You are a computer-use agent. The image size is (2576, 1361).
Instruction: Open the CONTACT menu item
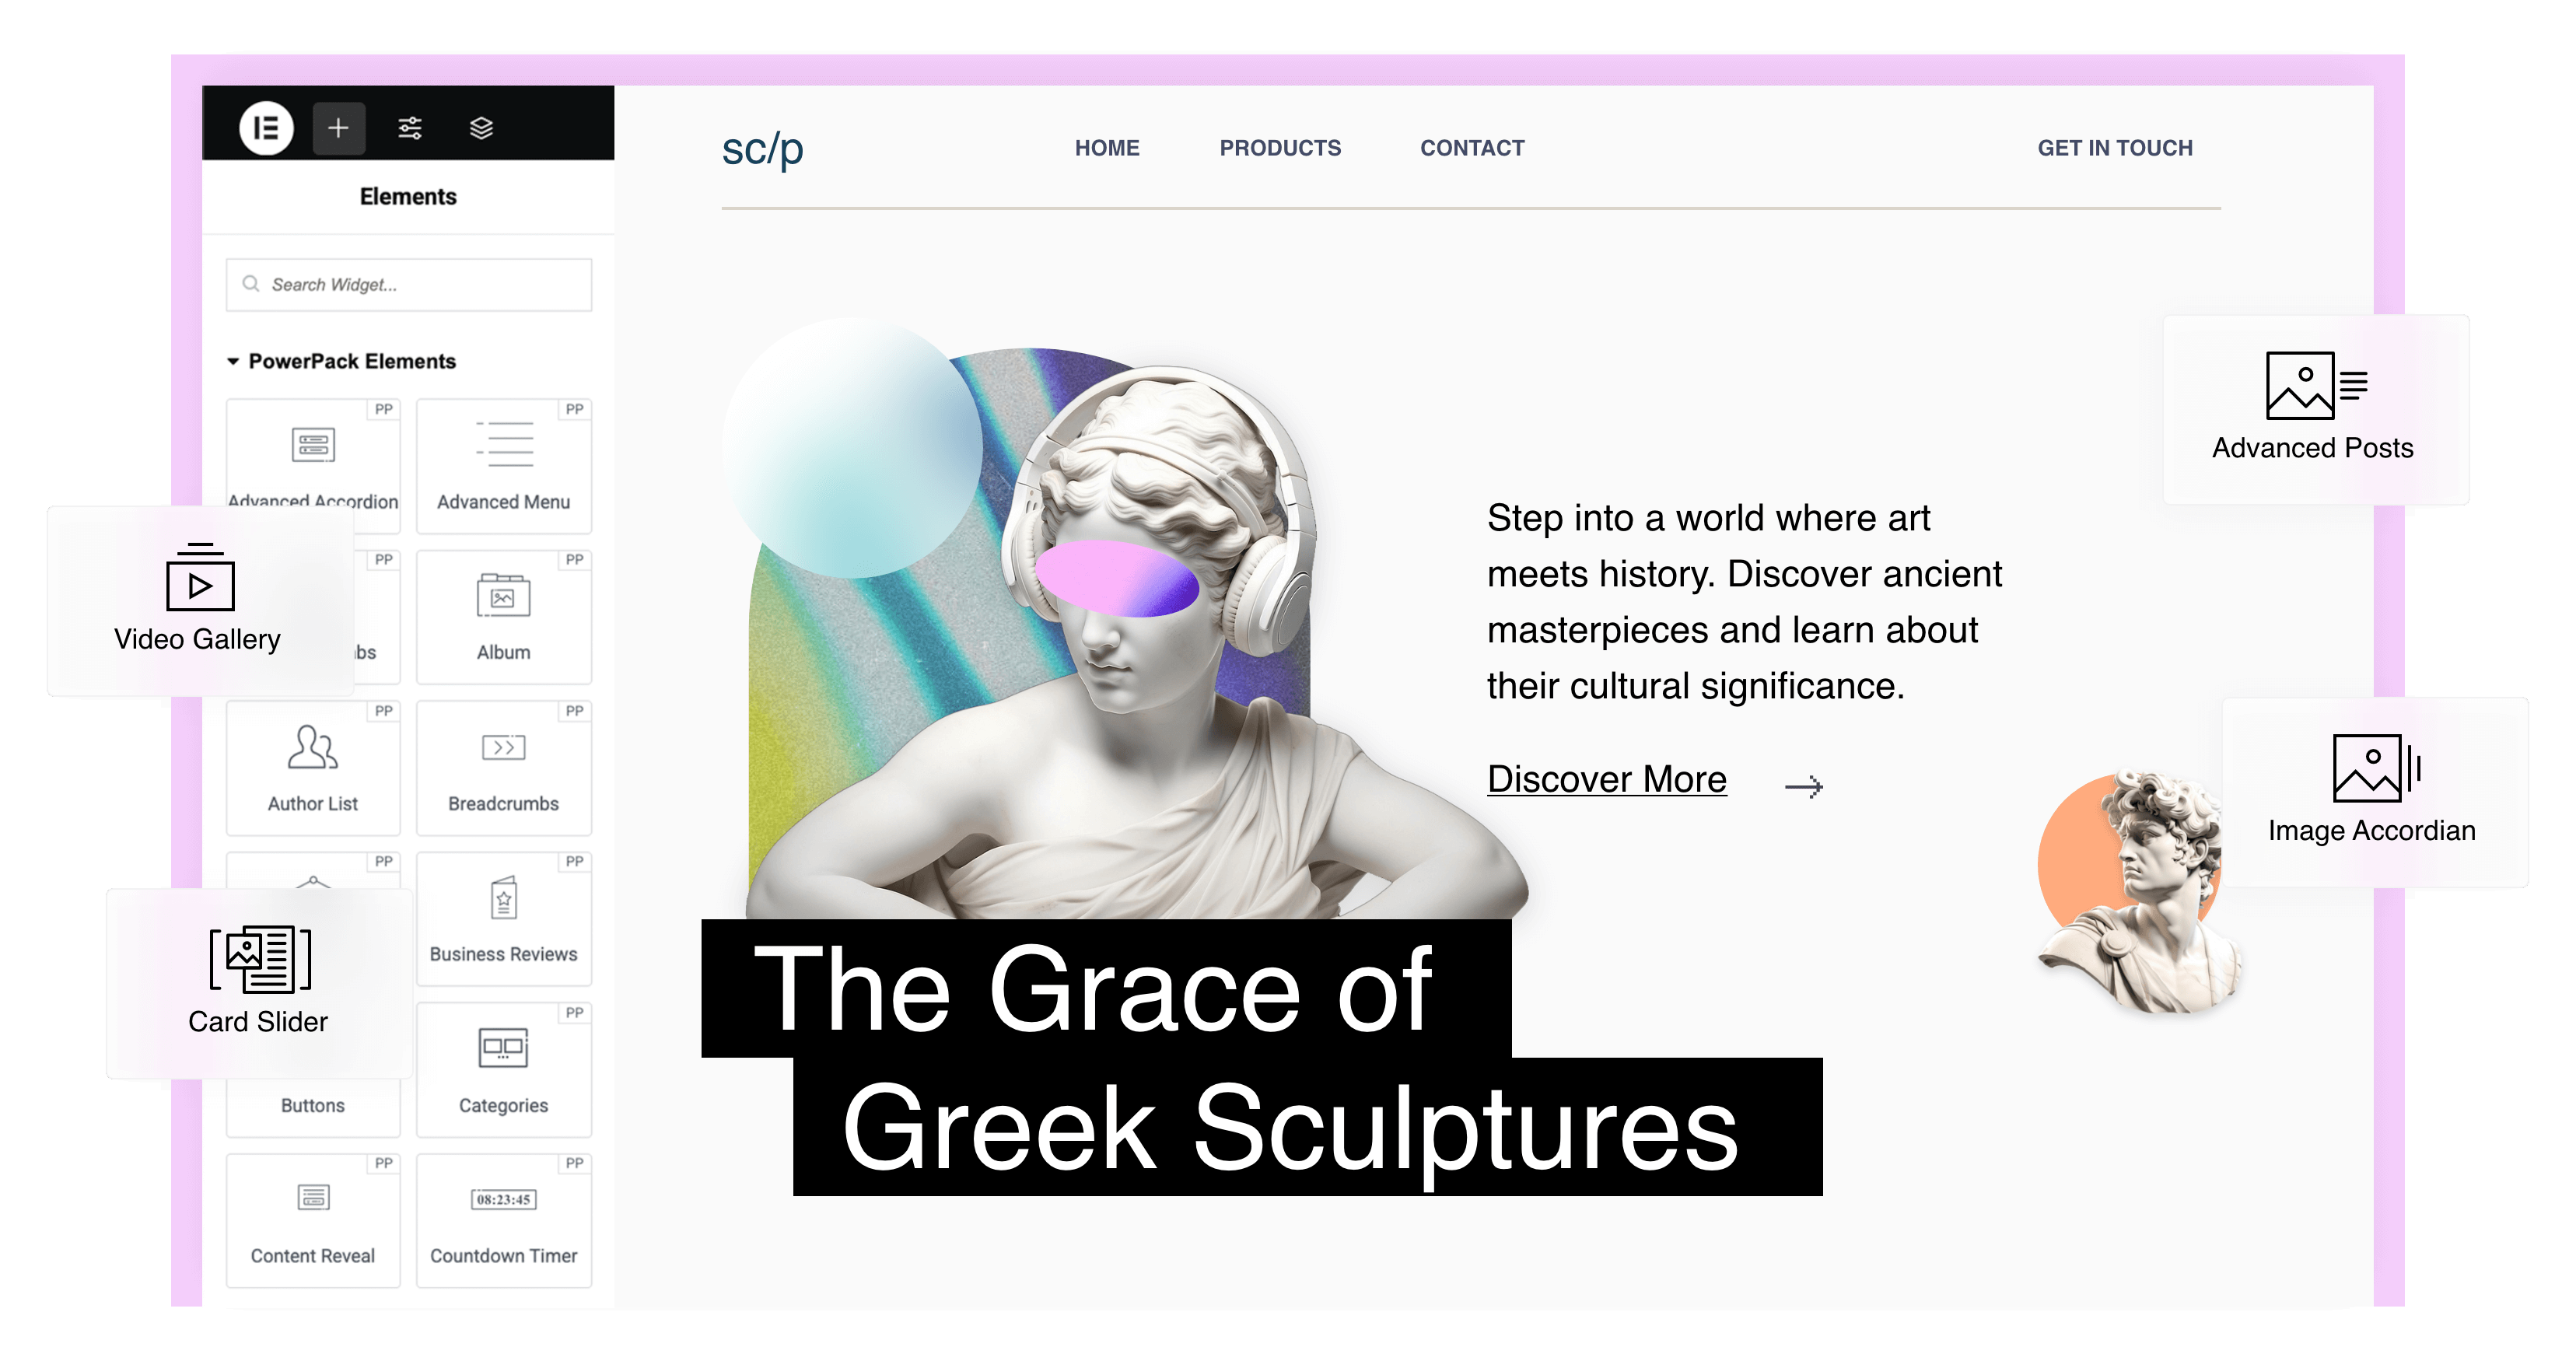click(1472, 148)
